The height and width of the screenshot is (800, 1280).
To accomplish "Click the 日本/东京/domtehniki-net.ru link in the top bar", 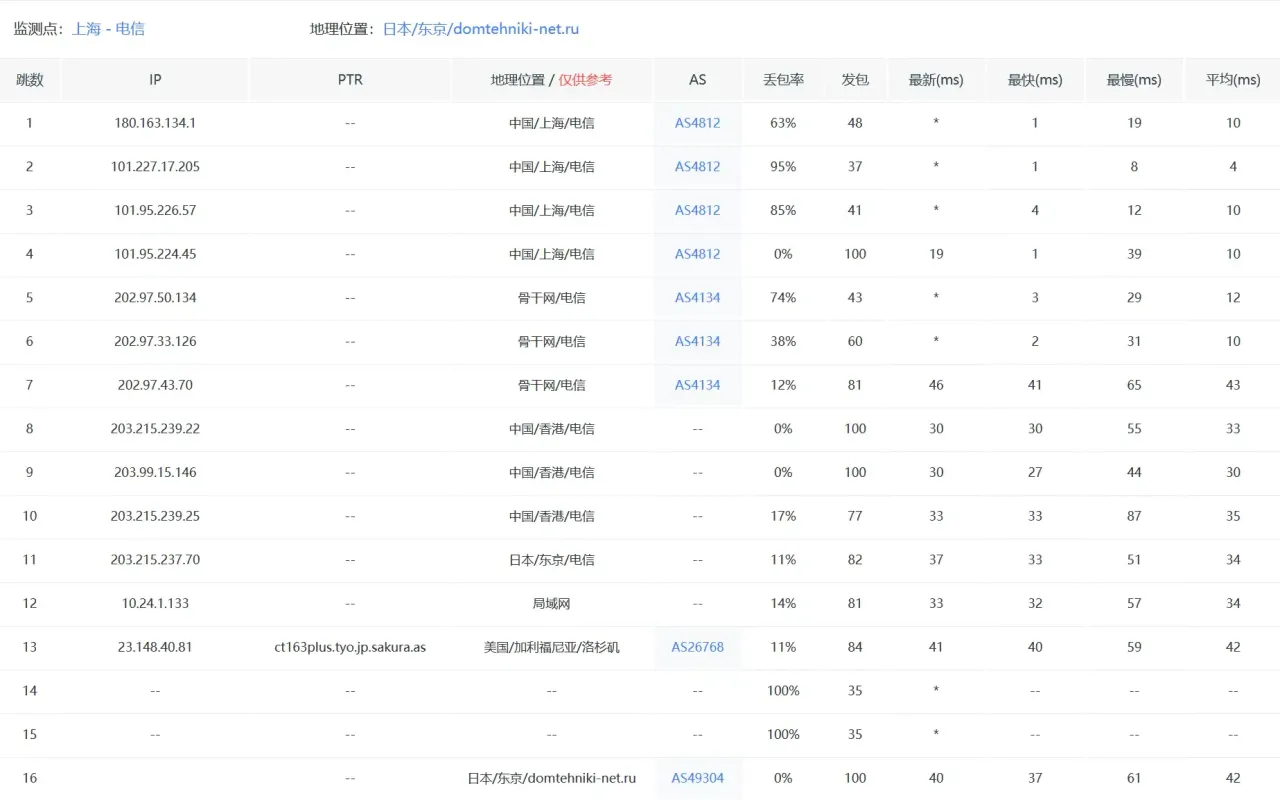I will tap(481, 29).
